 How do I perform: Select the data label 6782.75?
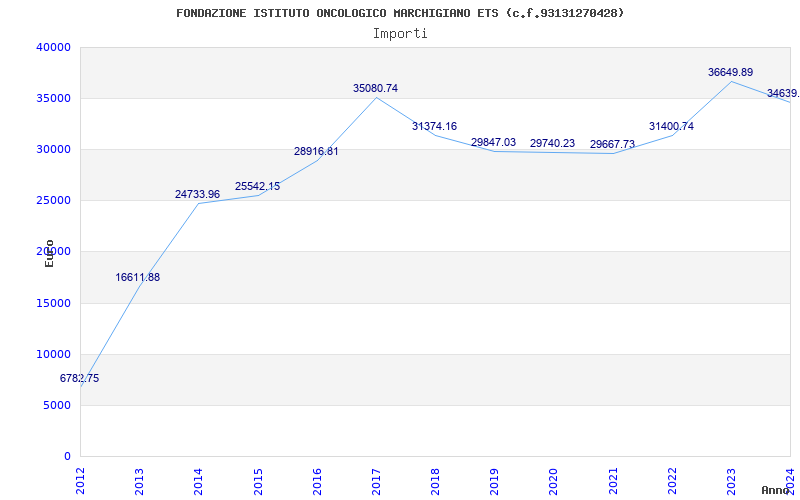coord(79,379)
